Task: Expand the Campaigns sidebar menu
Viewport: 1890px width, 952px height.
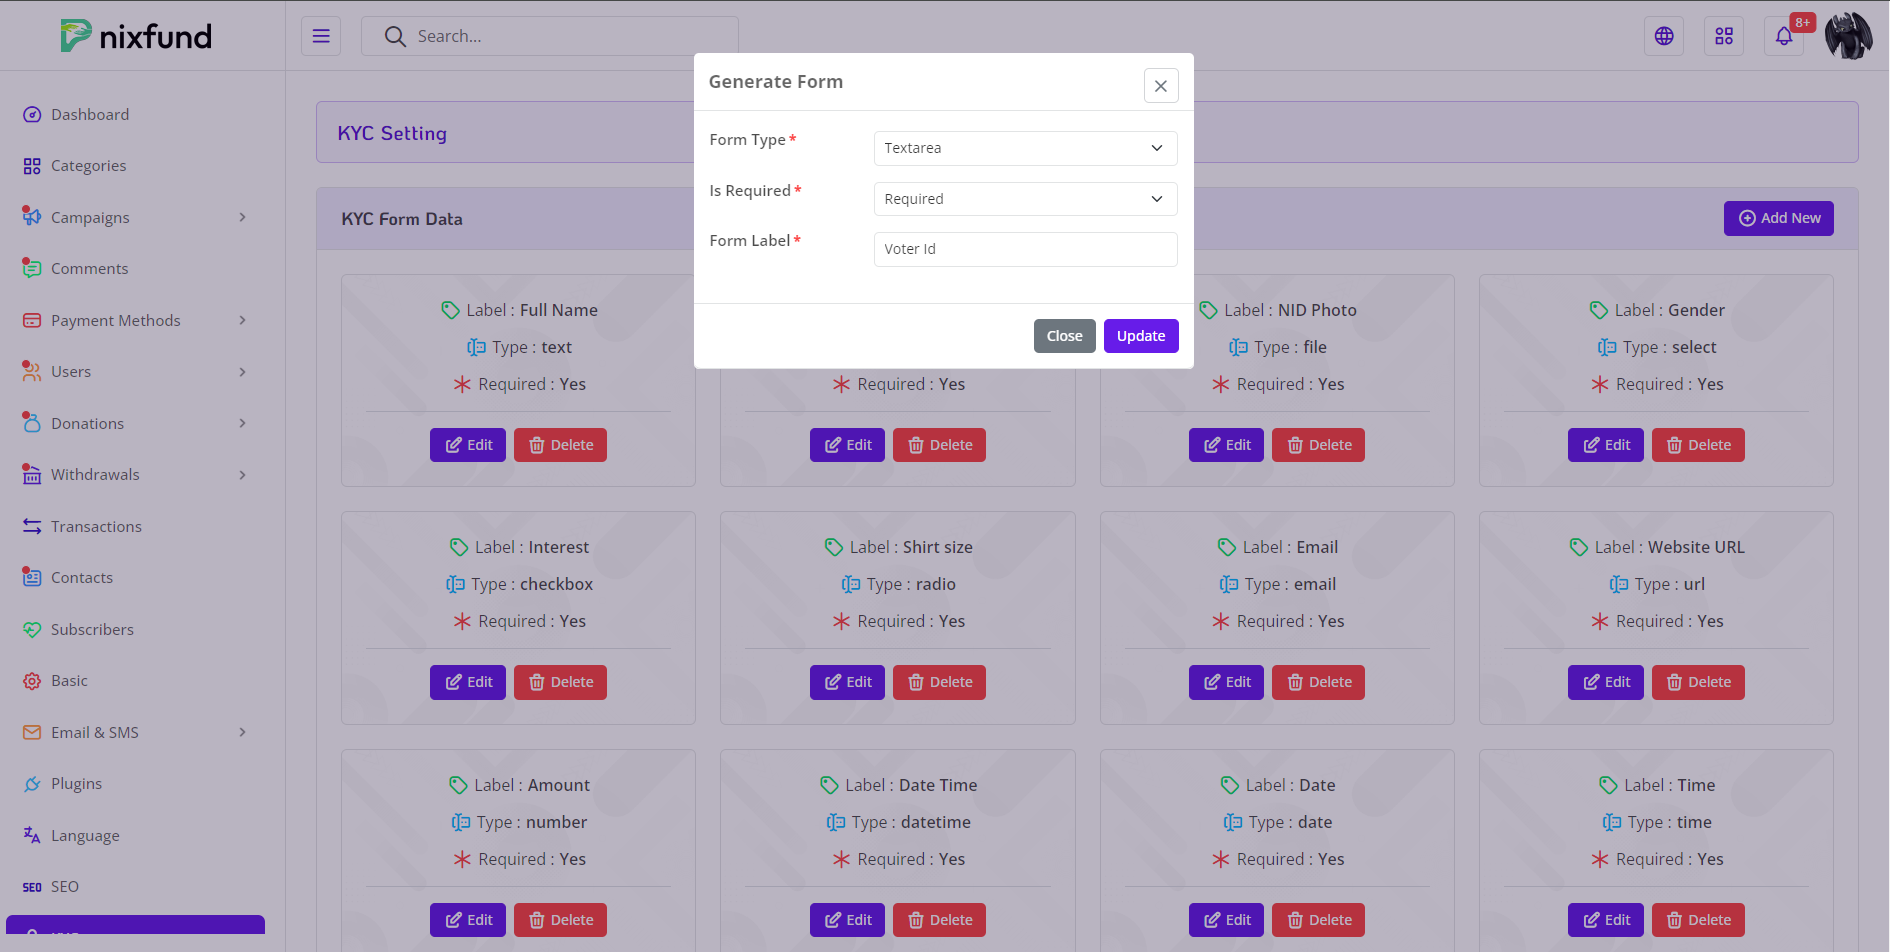Action: (135, 217)
